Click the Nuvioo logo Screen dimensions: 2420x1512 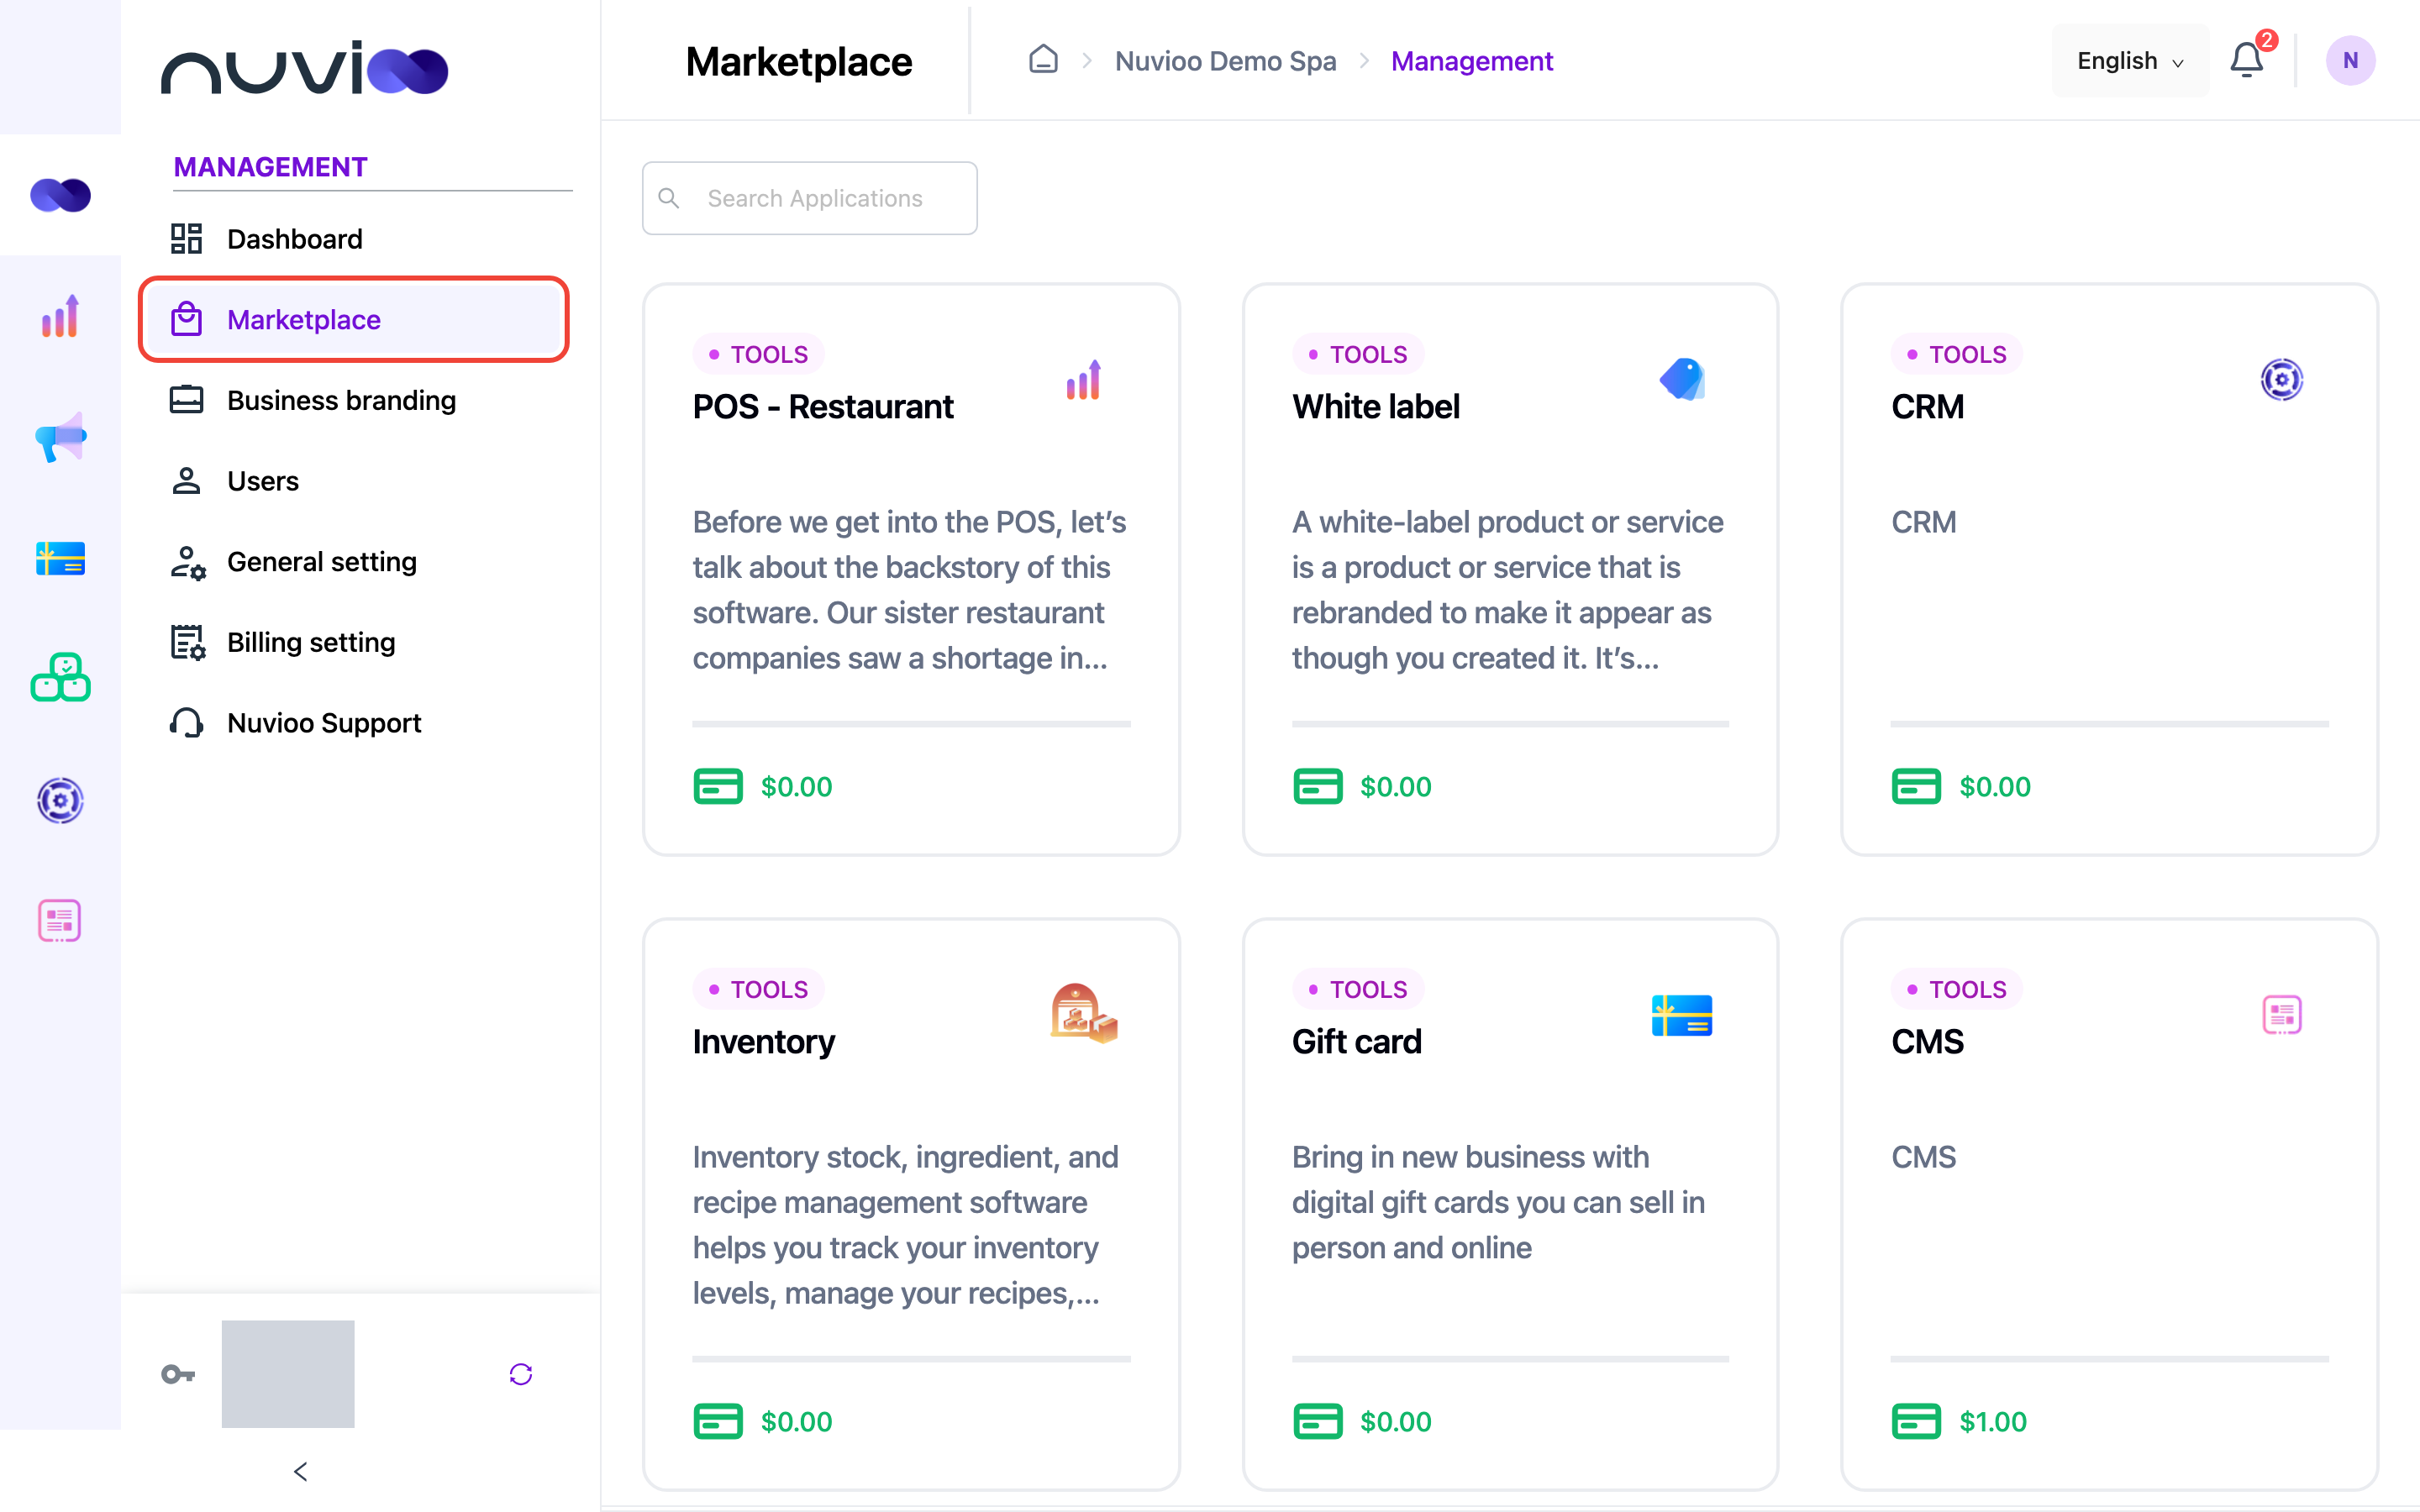click(304, 67)
